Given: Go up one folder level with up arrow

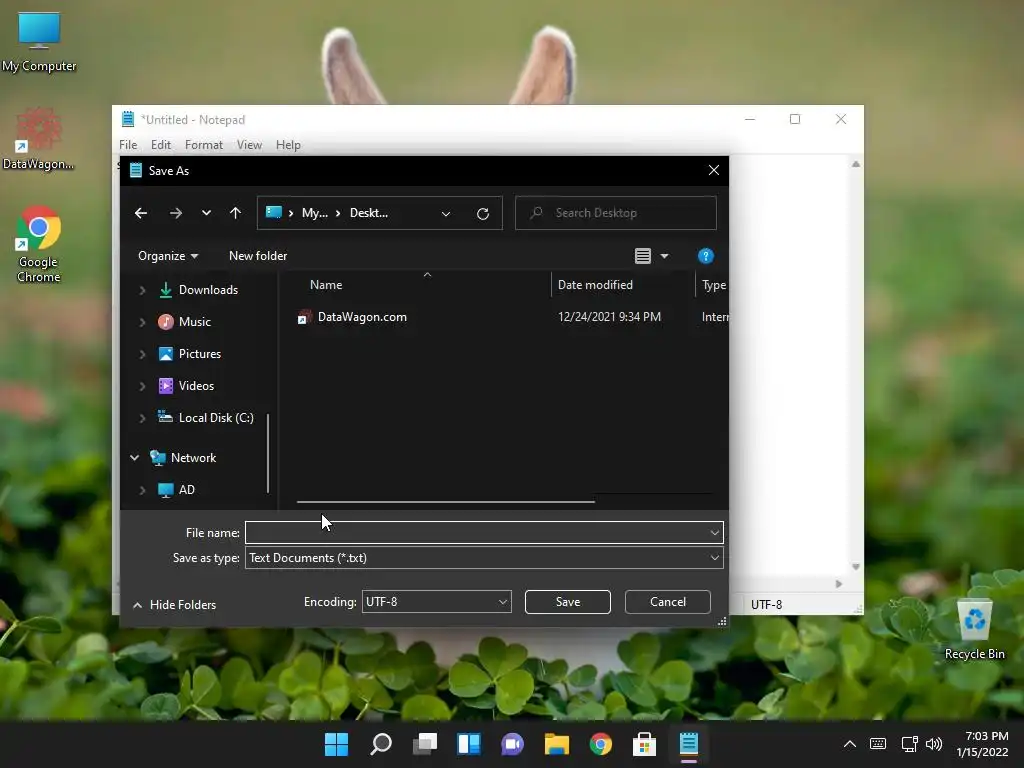Looking at the screenshot, I should click(236, 213).
